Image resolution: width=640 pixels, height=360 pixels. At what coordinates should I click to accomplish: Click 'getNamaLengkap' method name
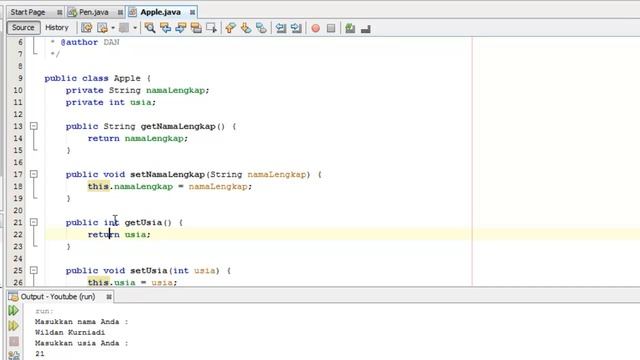click(178, 127)
